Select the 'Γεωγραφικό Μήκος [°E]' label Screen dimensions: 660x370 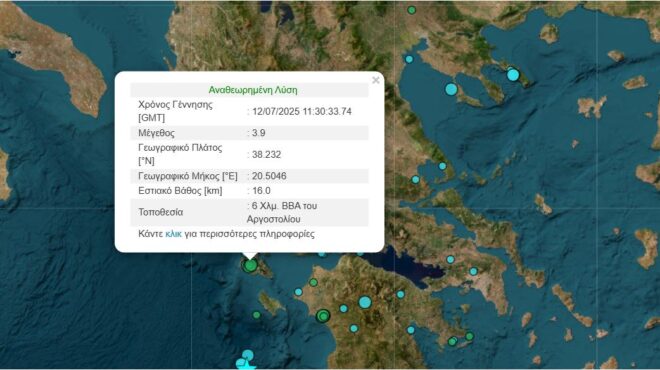point(188,176)
